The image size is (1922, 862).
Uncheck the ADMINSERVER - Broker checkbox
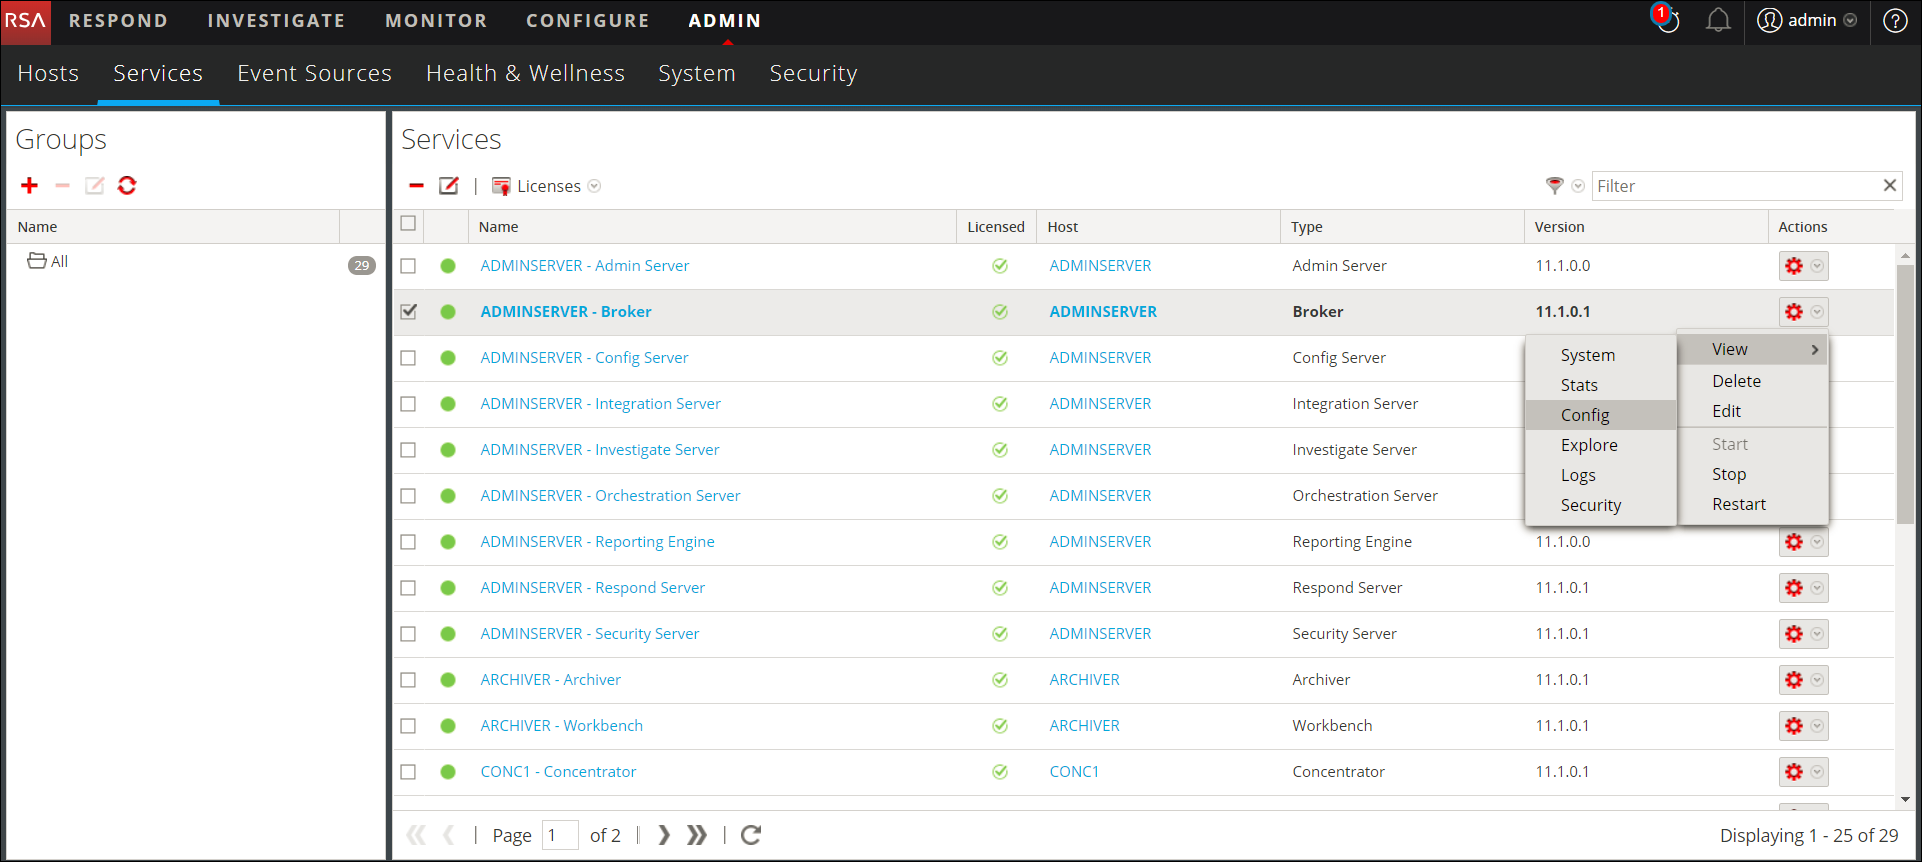click(408, 311)
